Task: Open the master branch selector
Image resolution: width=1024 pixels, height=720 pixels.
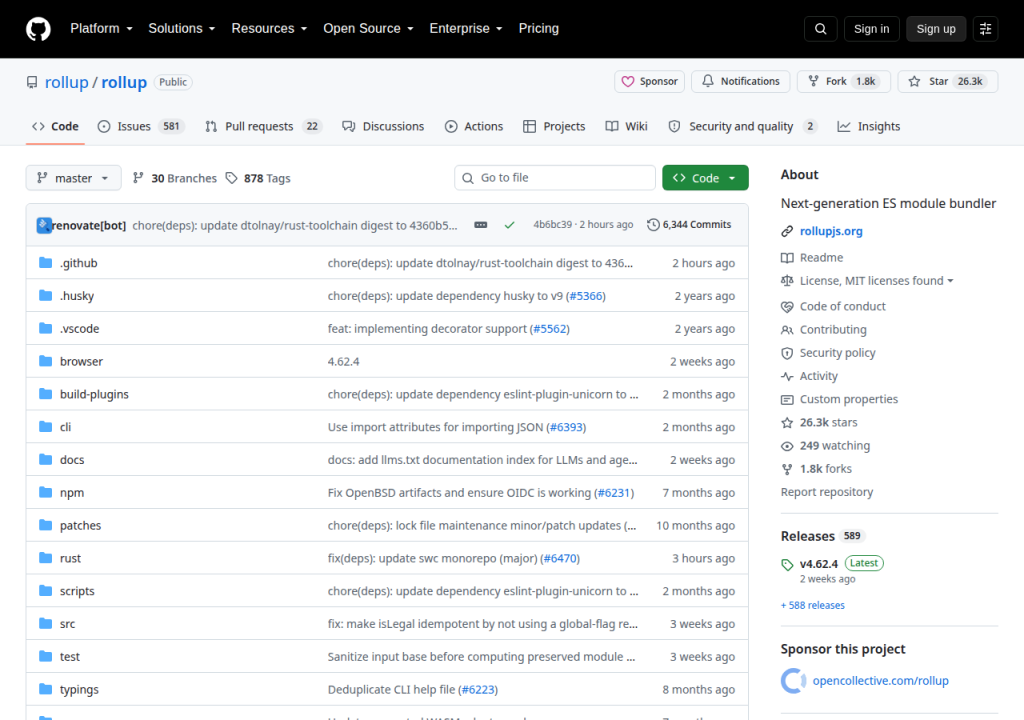Action: [73, 178]
